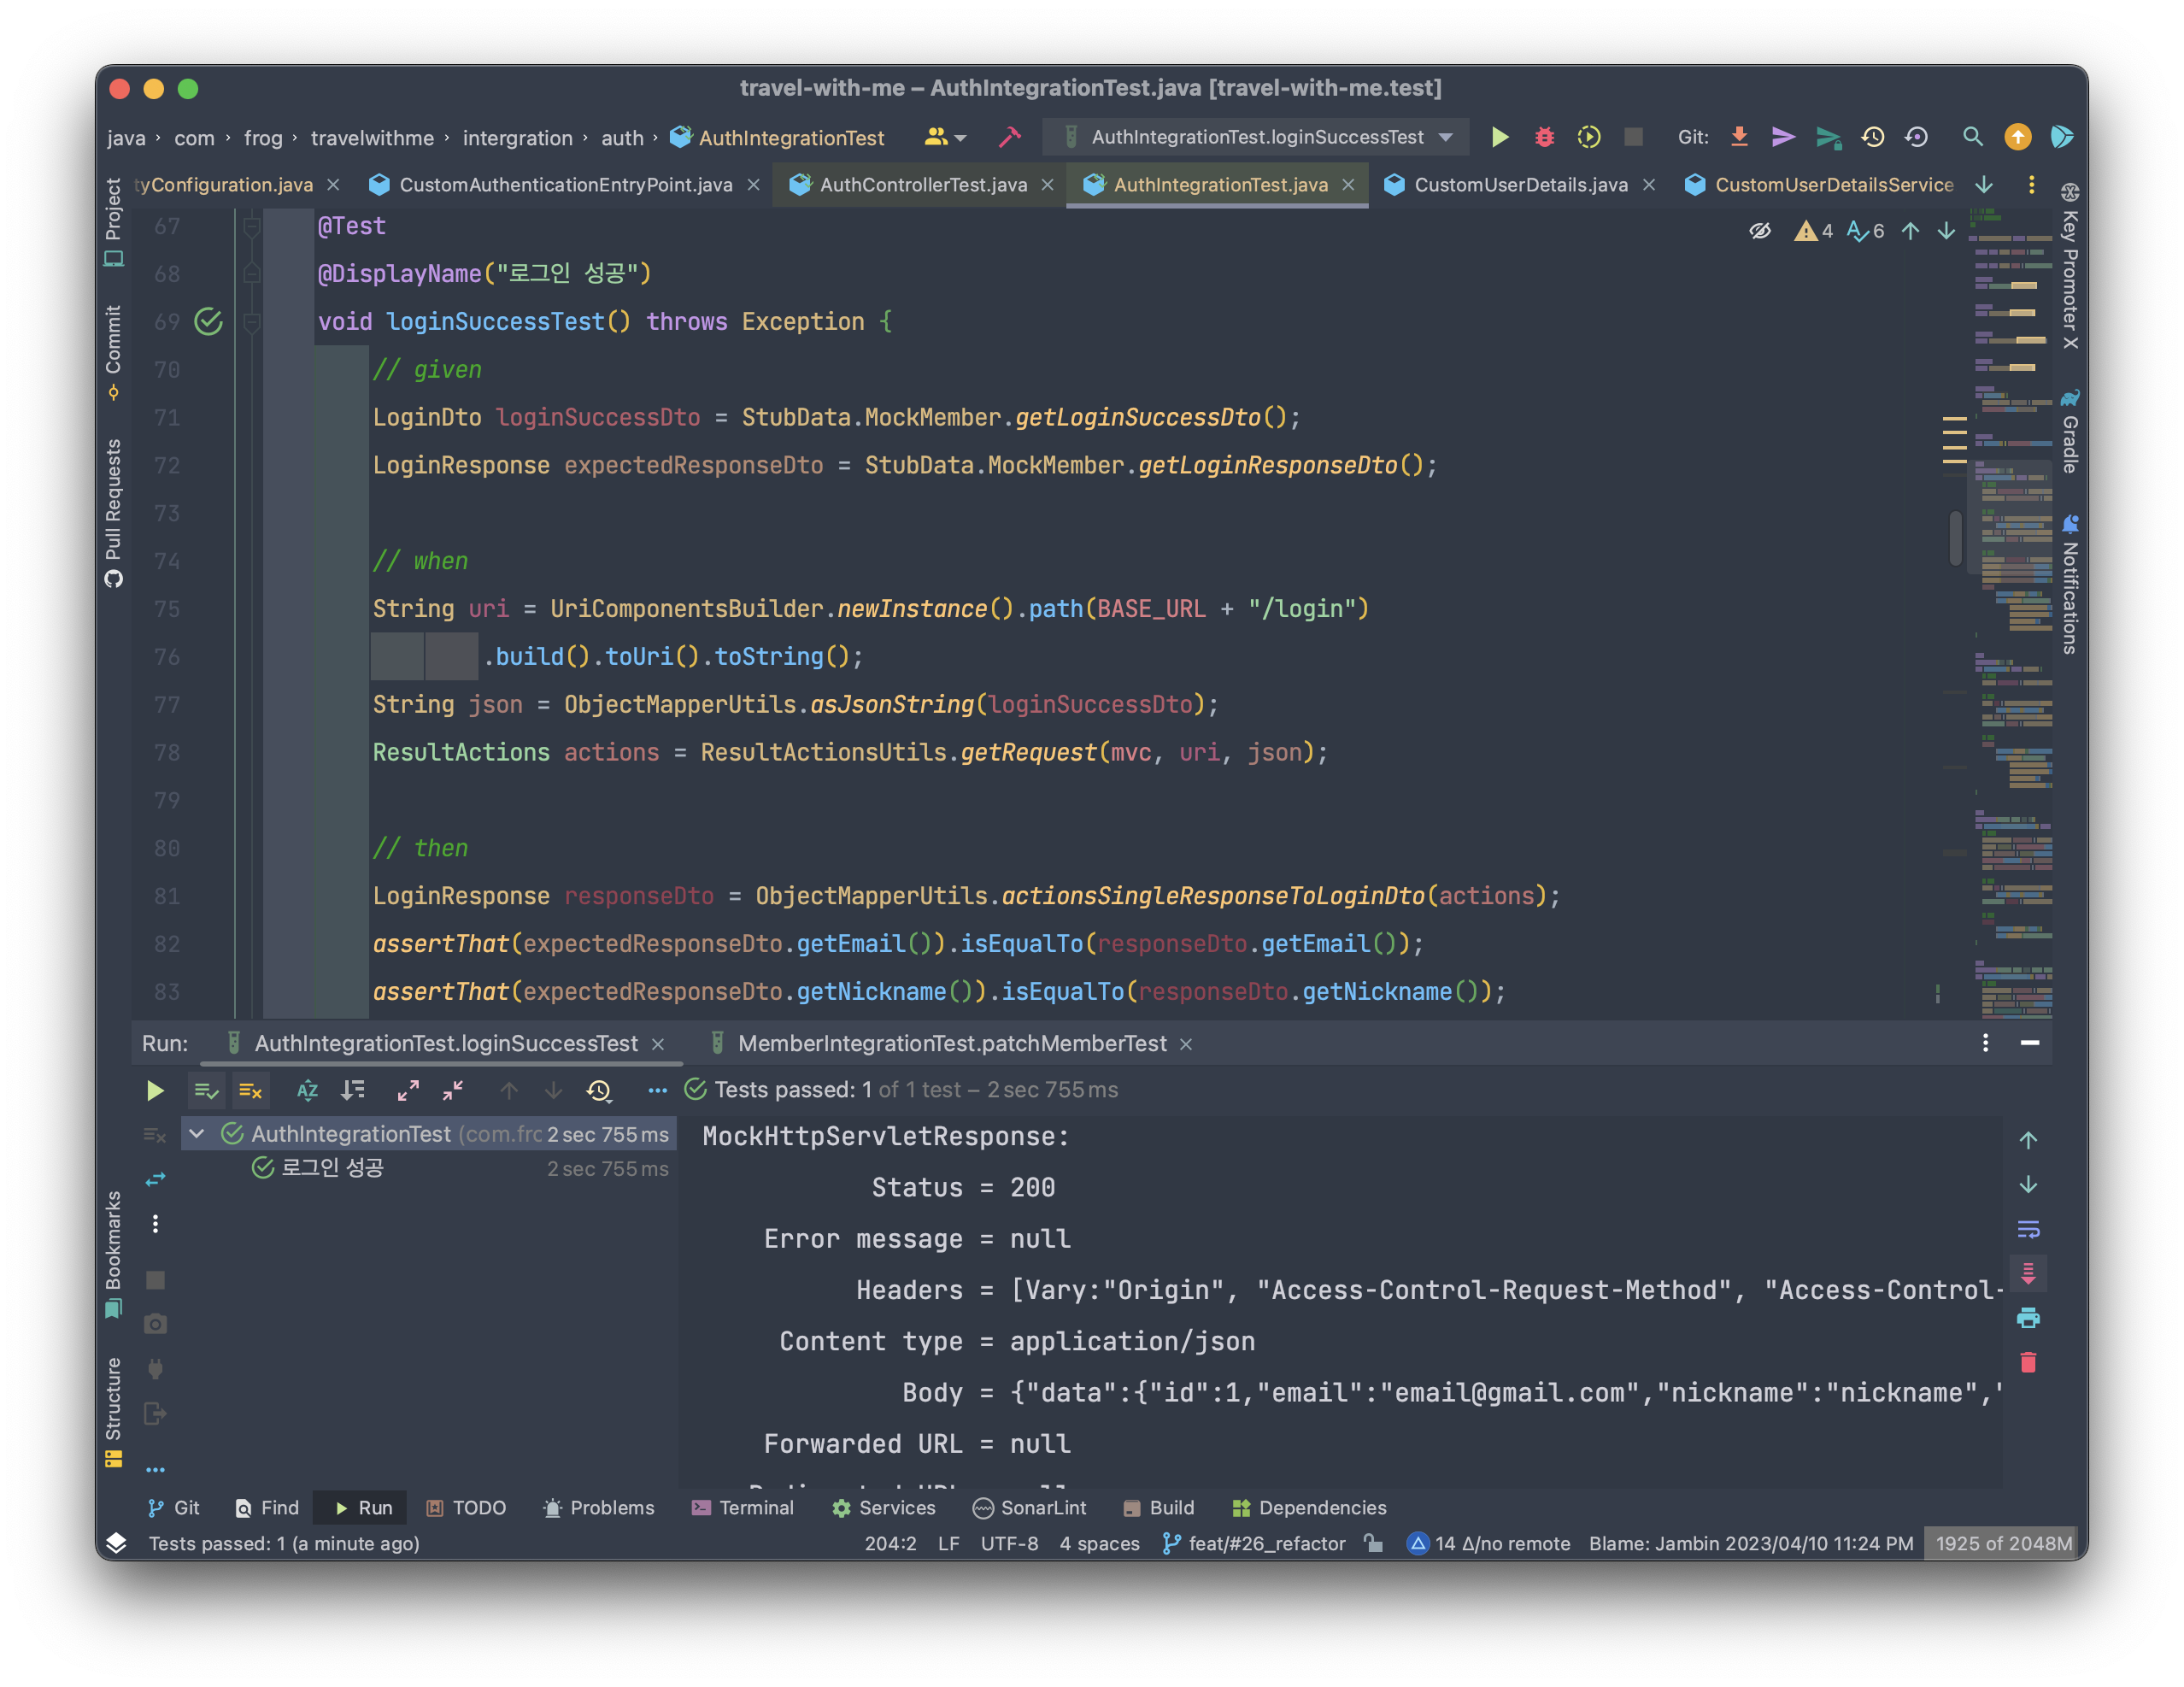This screenshot has width=2184, height=1687.
Task: Click the feat/#26_refactor branch widget
Action: [x=1255, y=1543]
